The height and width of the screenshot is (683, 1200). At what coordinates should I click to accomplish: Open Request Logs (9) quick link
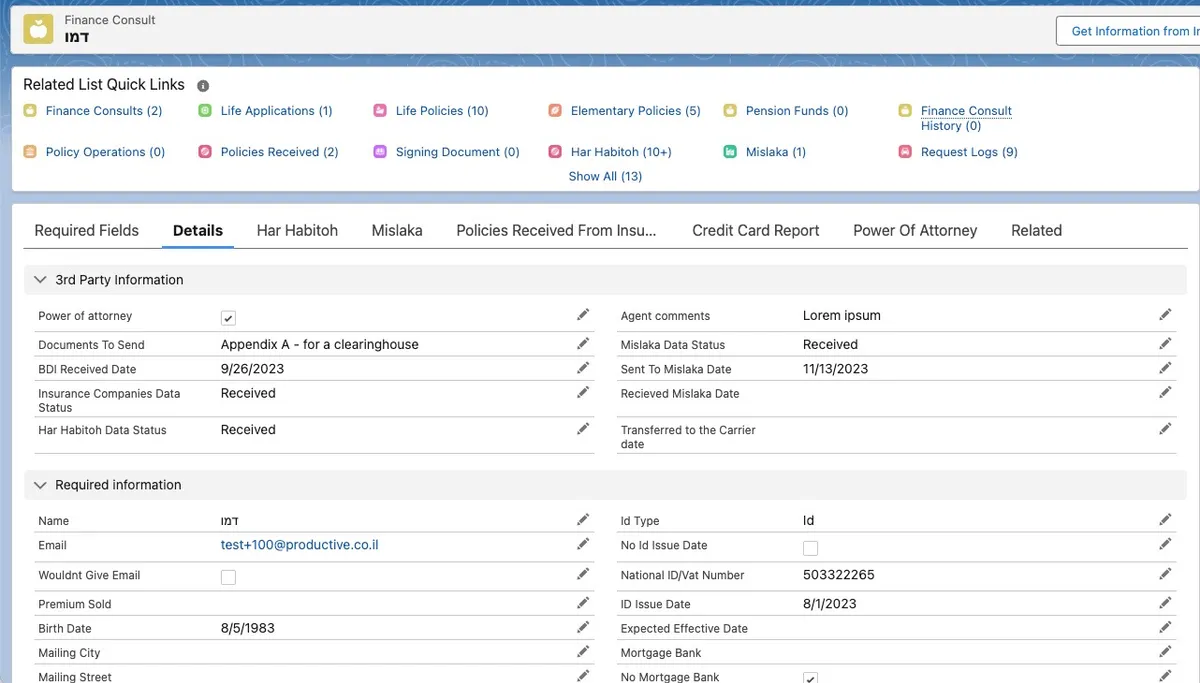[969, 152]
